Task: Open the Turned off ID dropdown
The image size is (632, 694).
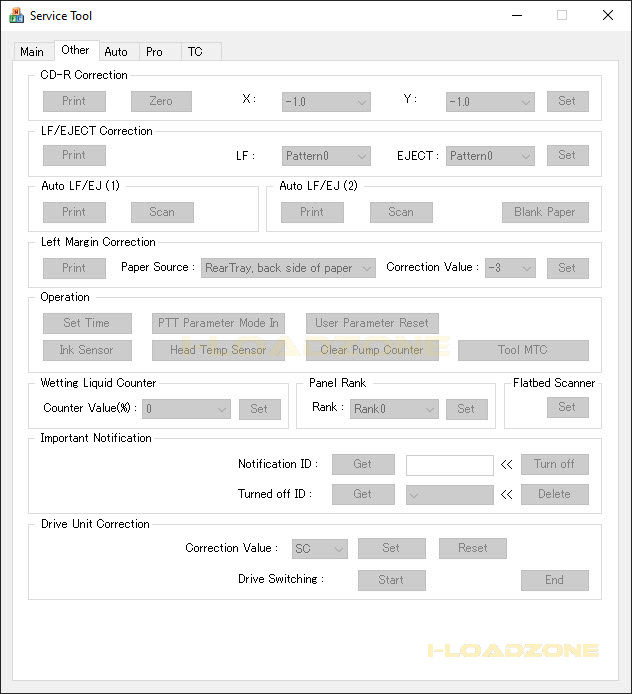Action: pos(450,495)
